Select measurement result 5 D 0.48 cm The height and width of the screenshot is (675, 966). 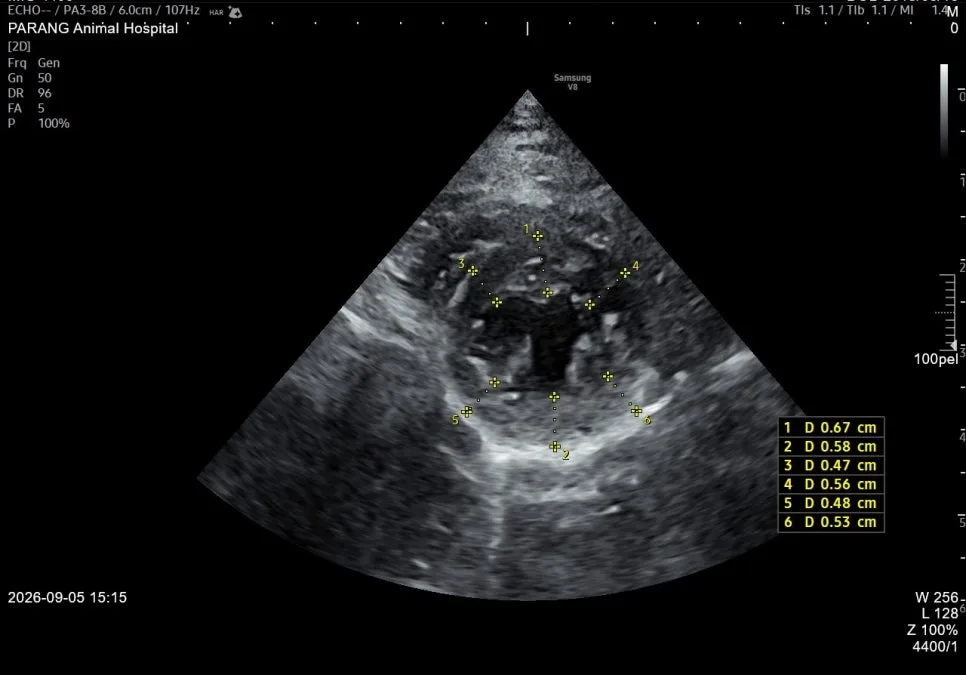point(831,503)
